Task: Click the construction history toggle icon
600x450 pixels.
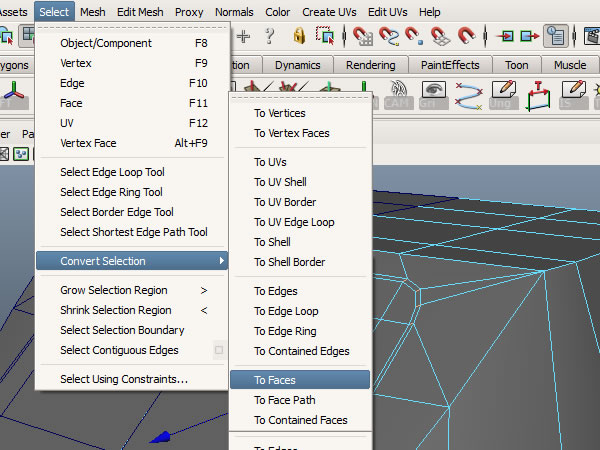Action: tap(556, 35)
